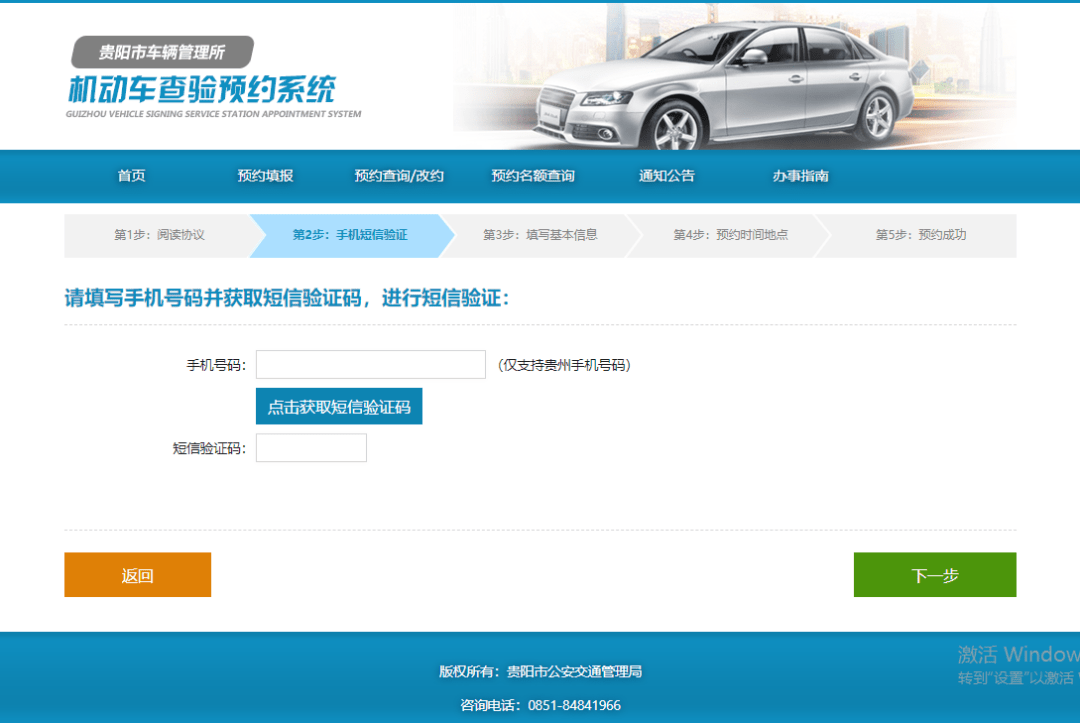Open the 预约填报 navigation item
The width and height of the screenshot is (1080, 723).
click(x=265, y=176)
